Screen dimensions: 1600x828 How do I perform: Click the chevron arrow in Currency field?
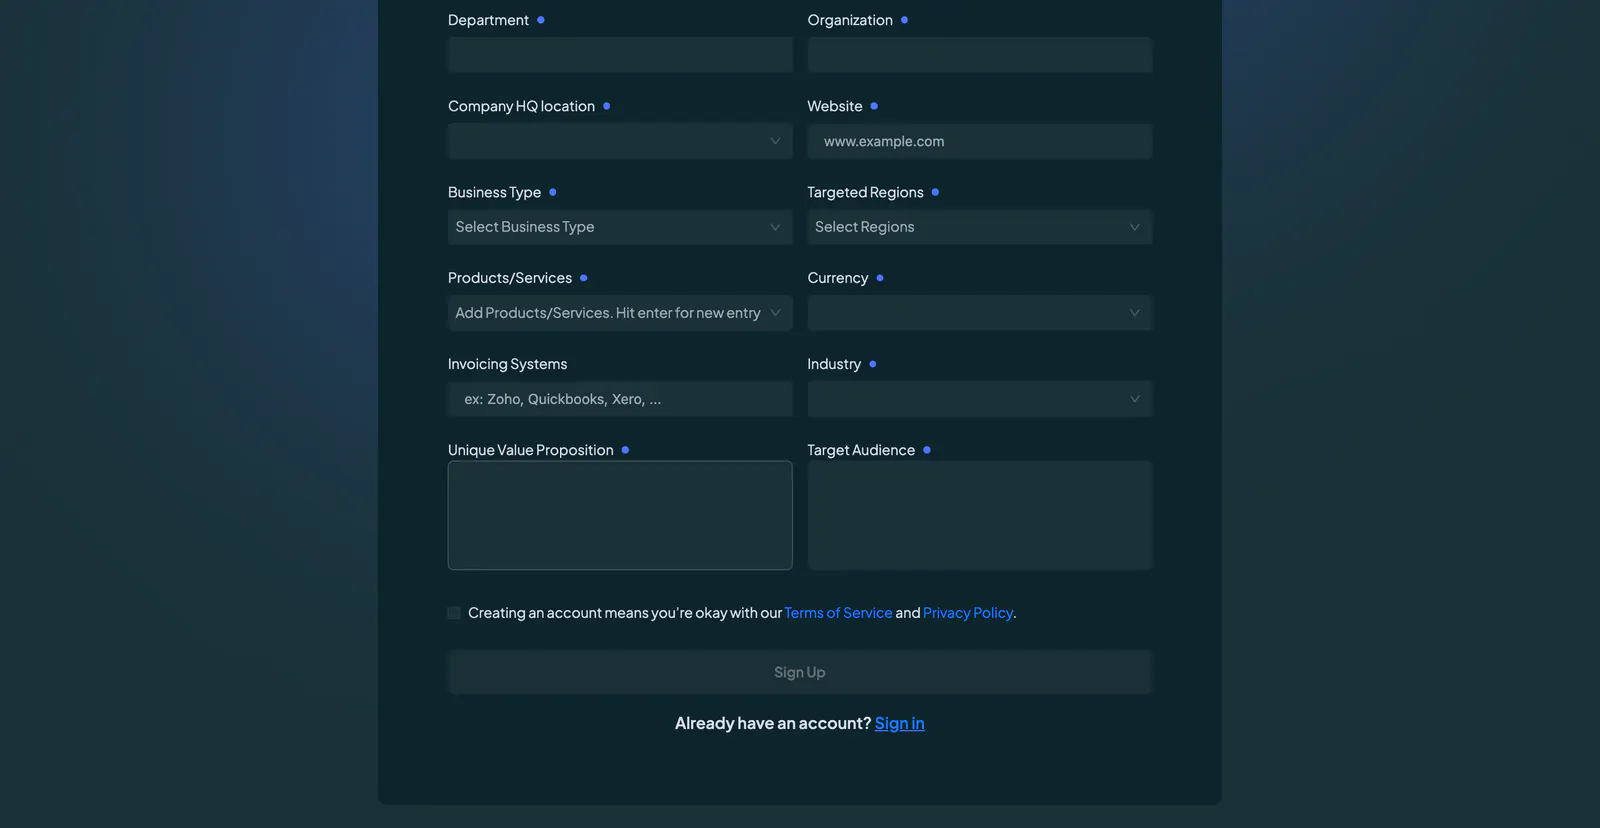[x=1134, y=313]
